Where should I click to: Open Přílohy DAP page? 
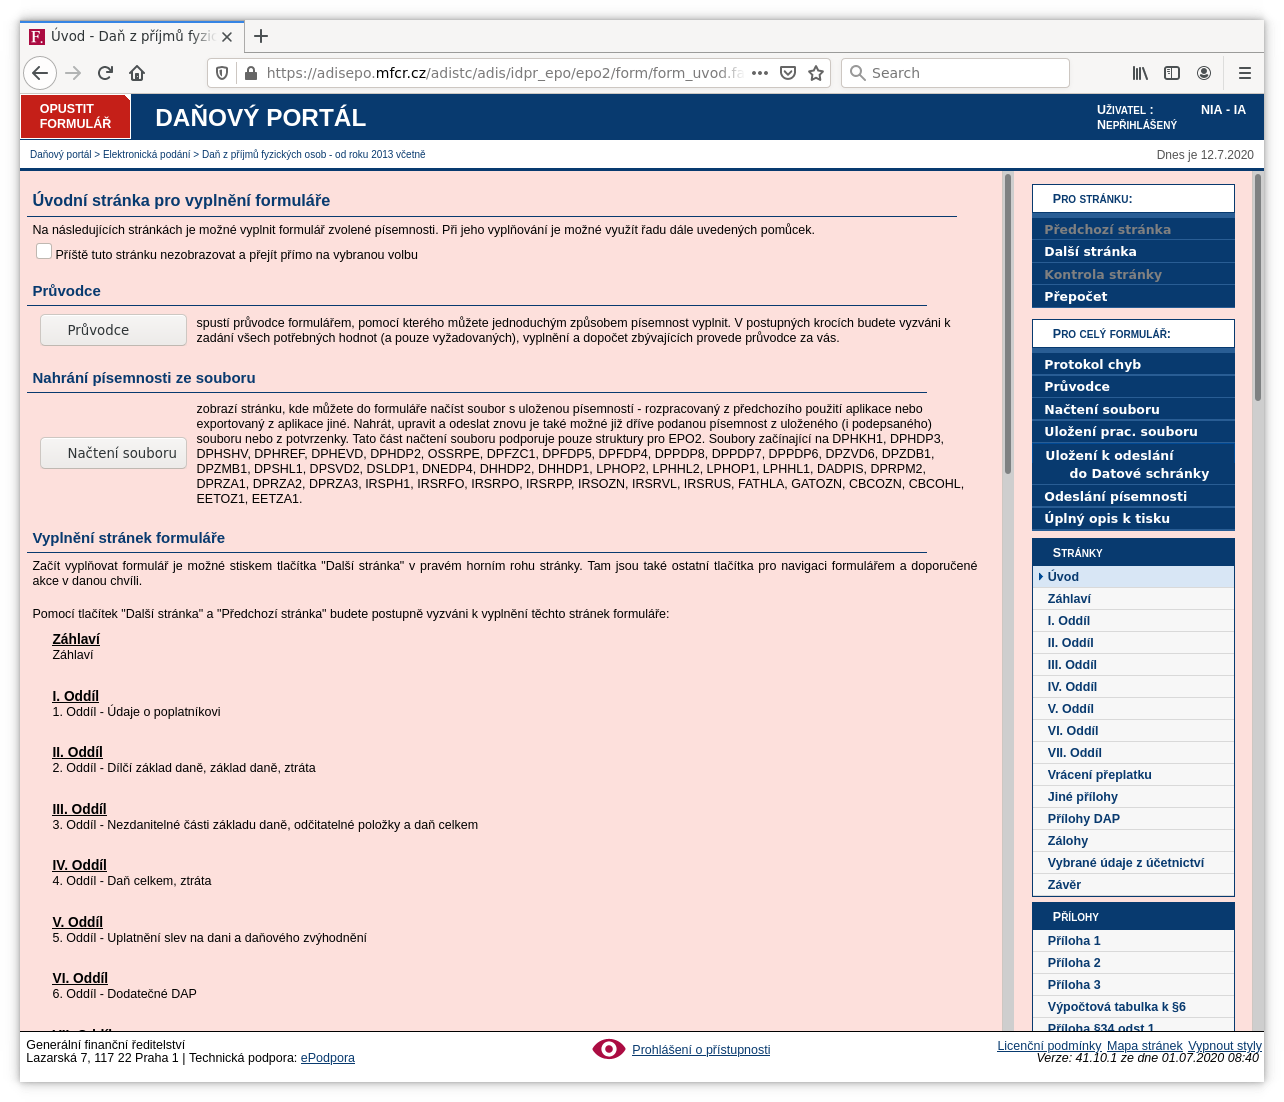(1133, 819)
